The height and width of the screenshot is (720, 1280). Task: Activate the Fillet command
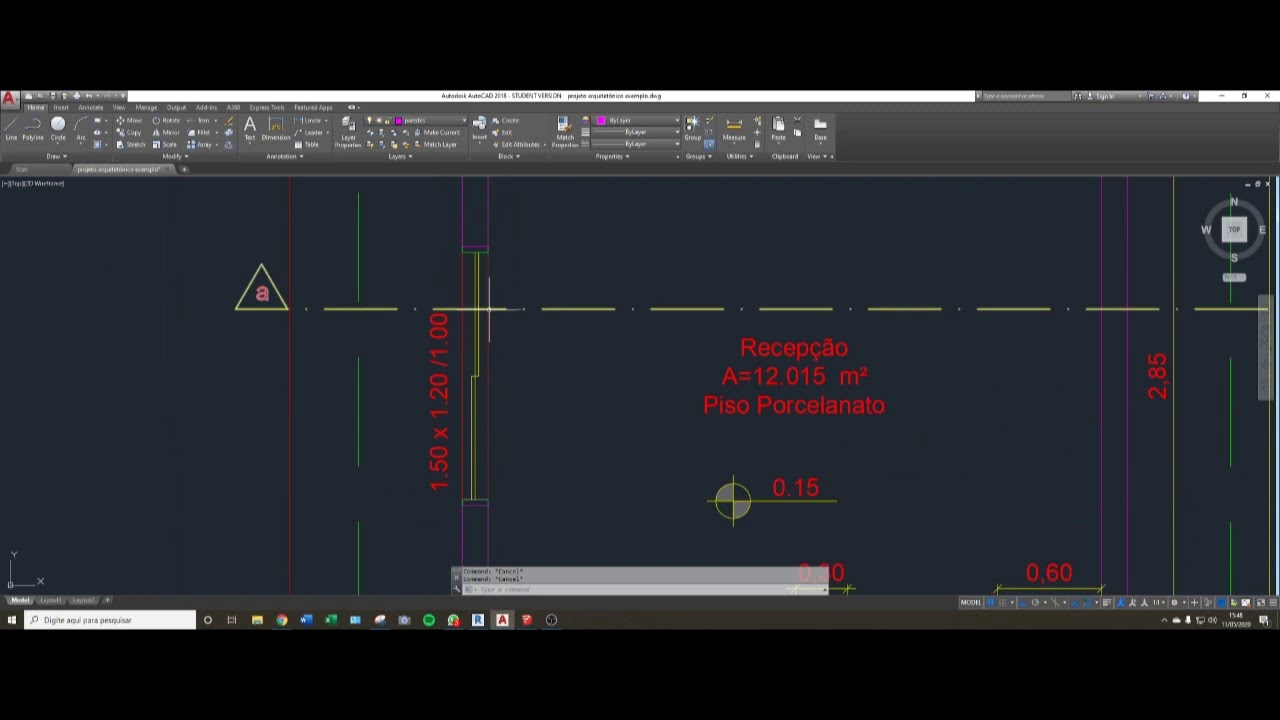(x=199, y=132)
